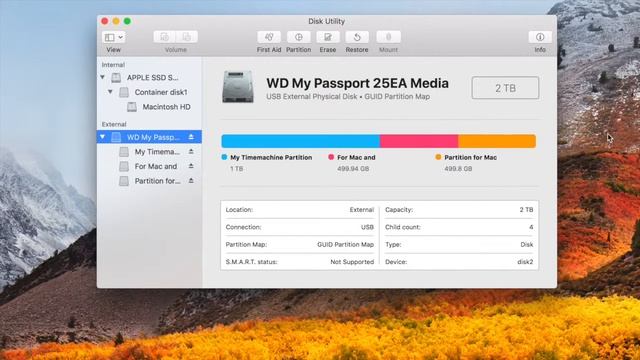
Task: Collapse the APPLE SSD disclosure triangle
Action: coord(103,77)
